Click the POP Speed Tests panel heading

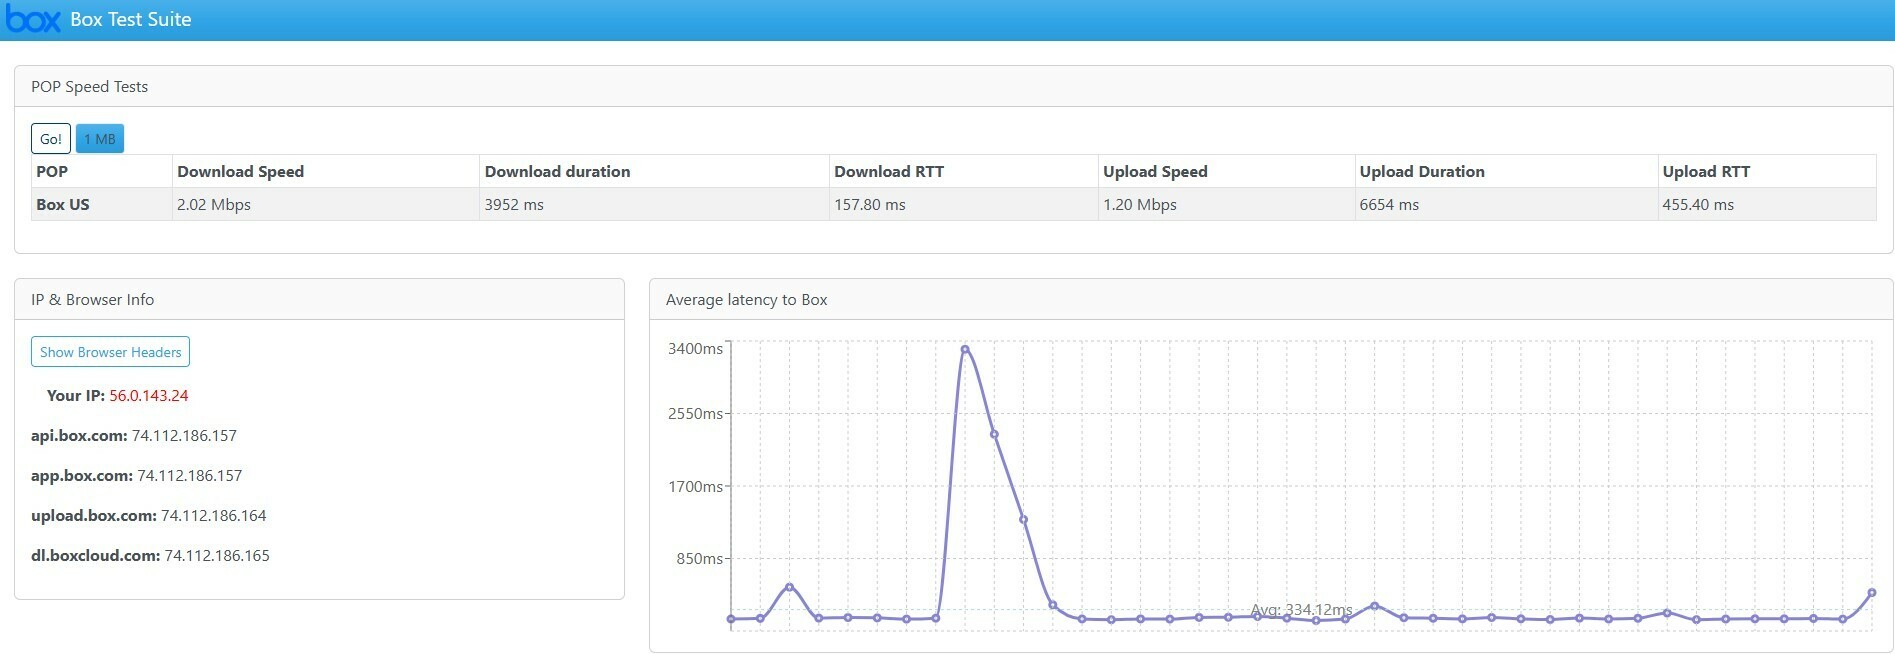click(x=89, y=86)
